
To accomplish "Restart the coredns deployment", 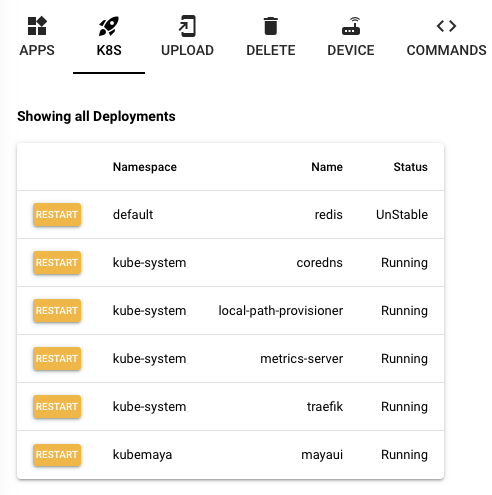I will pyautogui.click(x=57, y=263).
